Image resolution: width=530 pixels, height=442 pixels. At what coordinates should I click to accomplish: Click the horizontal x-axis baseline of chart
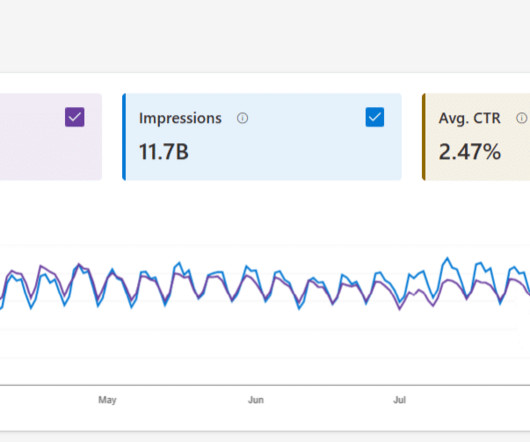pyautogui.click(x=265, y=385)
